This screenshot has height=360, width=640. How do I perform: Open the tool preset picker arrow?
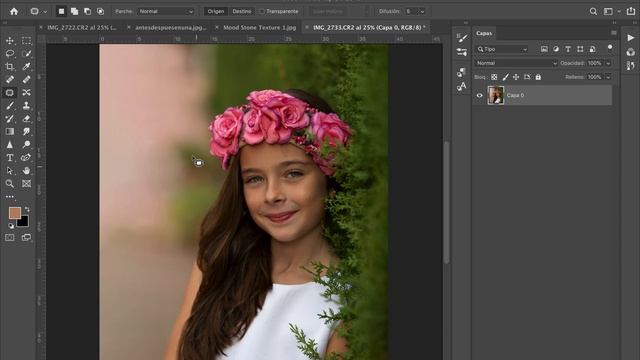(45, 12)
